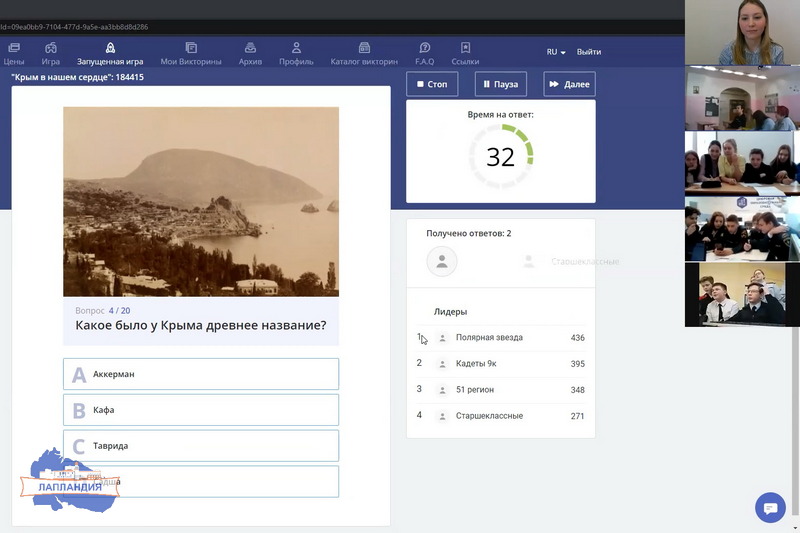
Task: Click the Полярная звезда leader name
Action: [489, 338]
